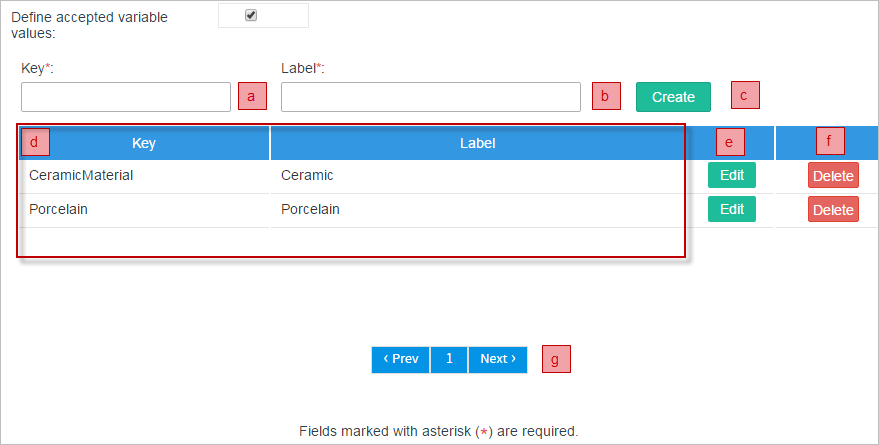Click the red annotation marker 'g'
Viewport: 879px width, 445px height.
pos(556,359)
